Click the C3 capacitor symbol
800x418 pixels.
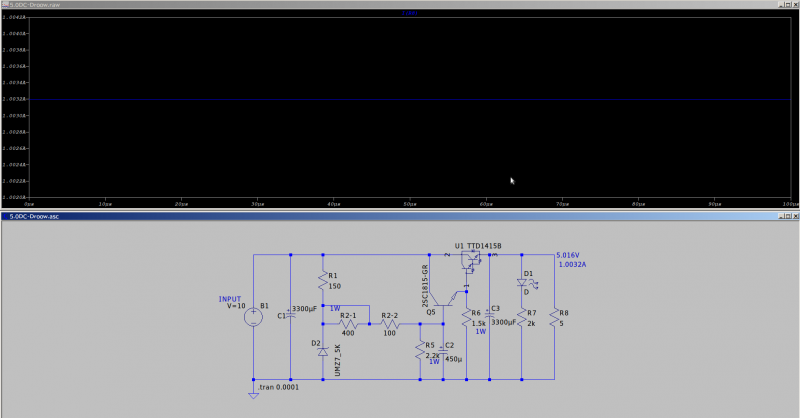(489, 316)
